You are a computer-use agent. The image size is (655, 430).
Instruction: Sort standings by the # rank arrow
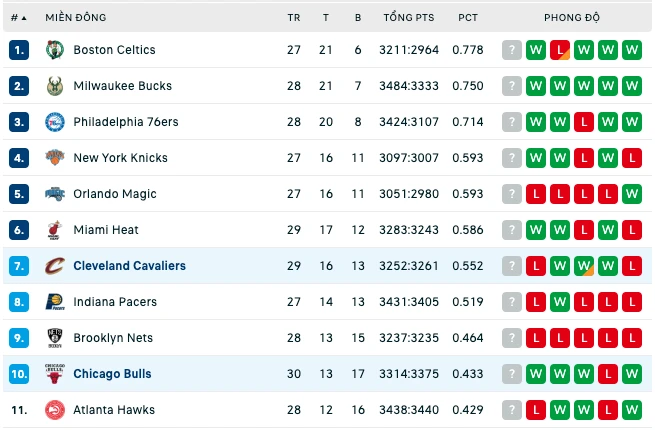pos(19,18)
